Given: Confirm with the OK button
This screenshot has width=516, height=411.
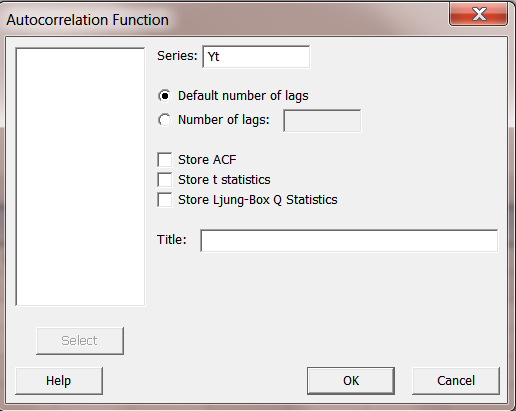Looking at the screenshot, I should pyautogui.click(x=351, y=381).
